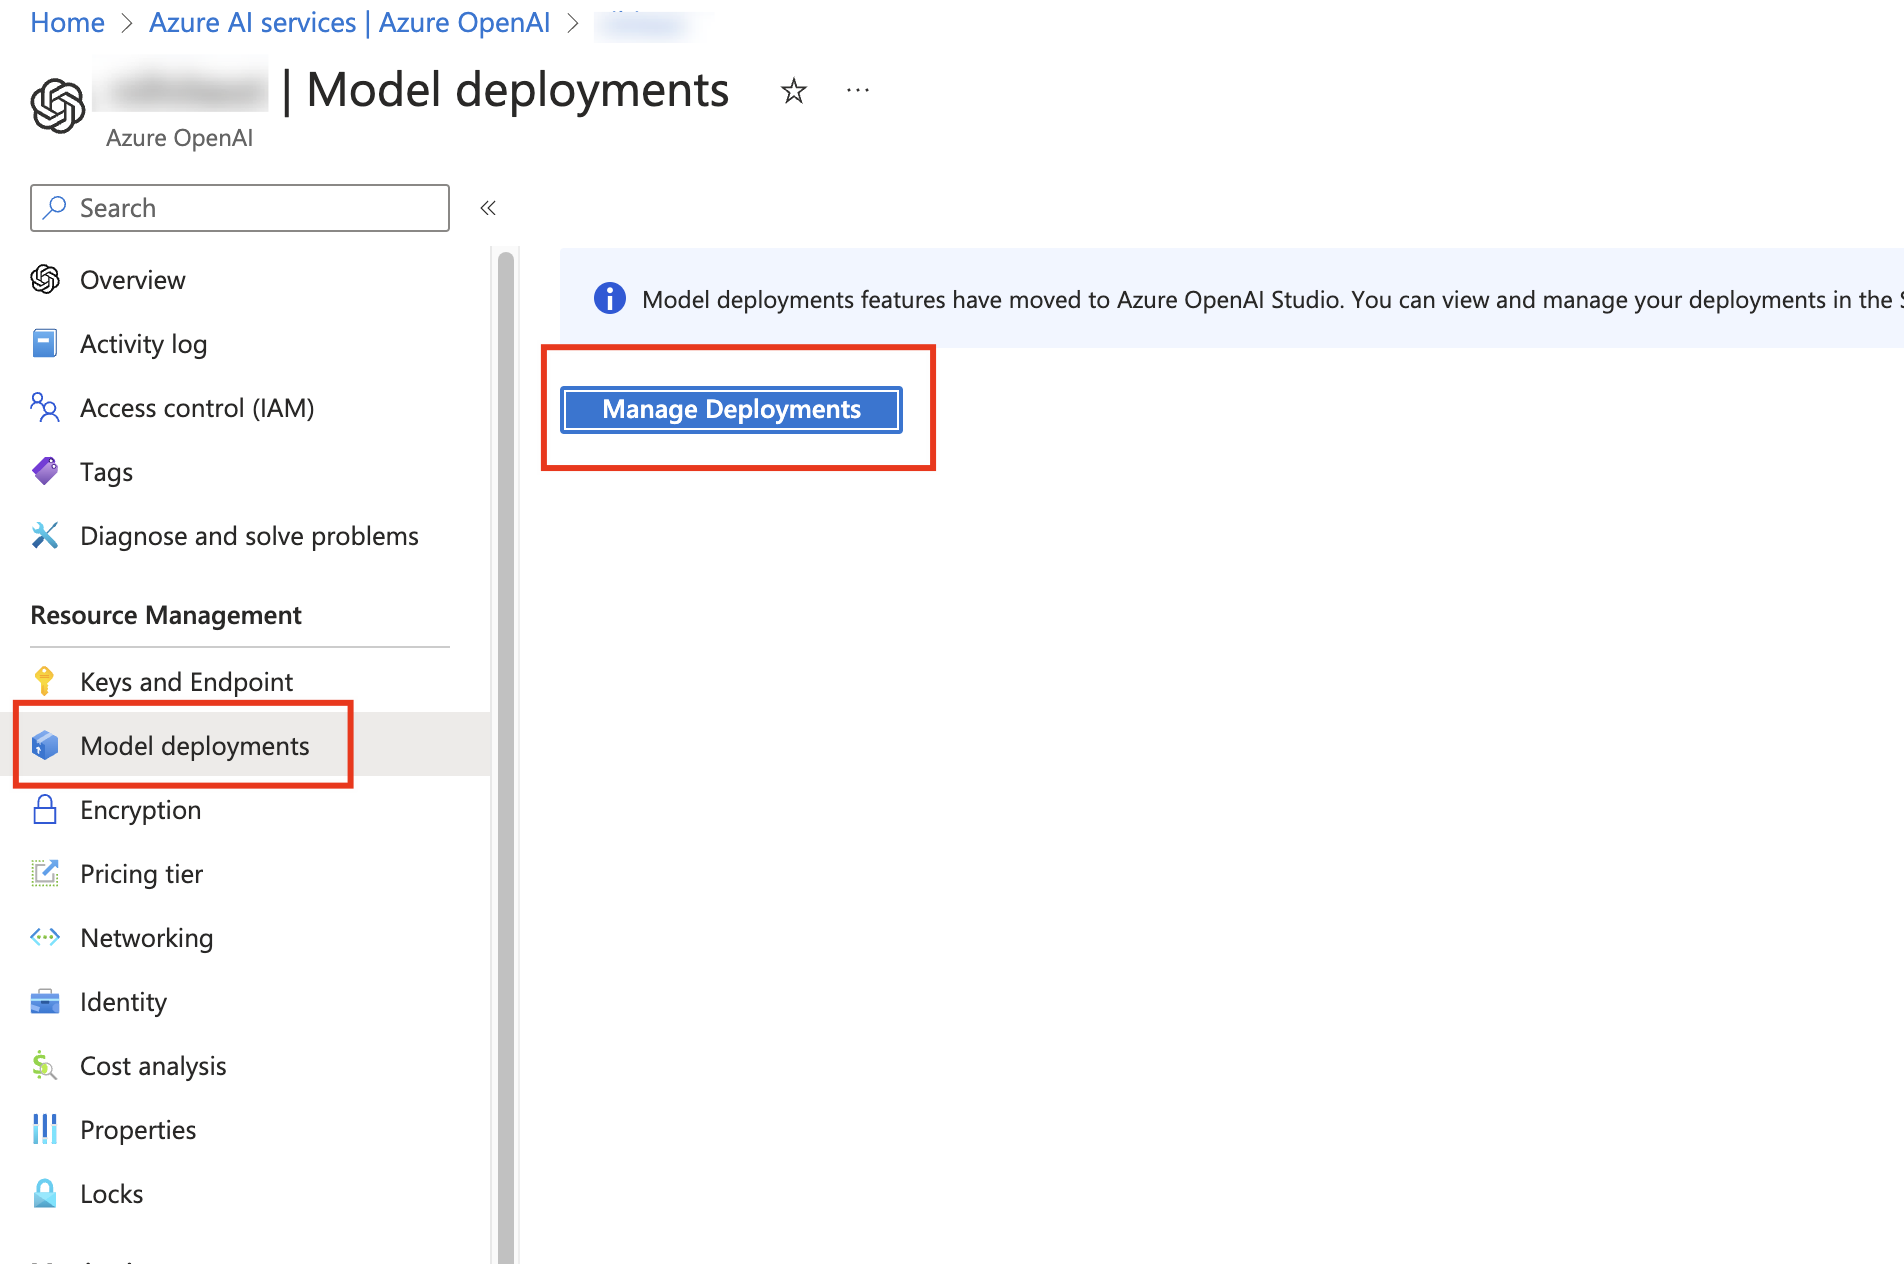
Task: Click the Properties bars icon
Action: 45,1129
